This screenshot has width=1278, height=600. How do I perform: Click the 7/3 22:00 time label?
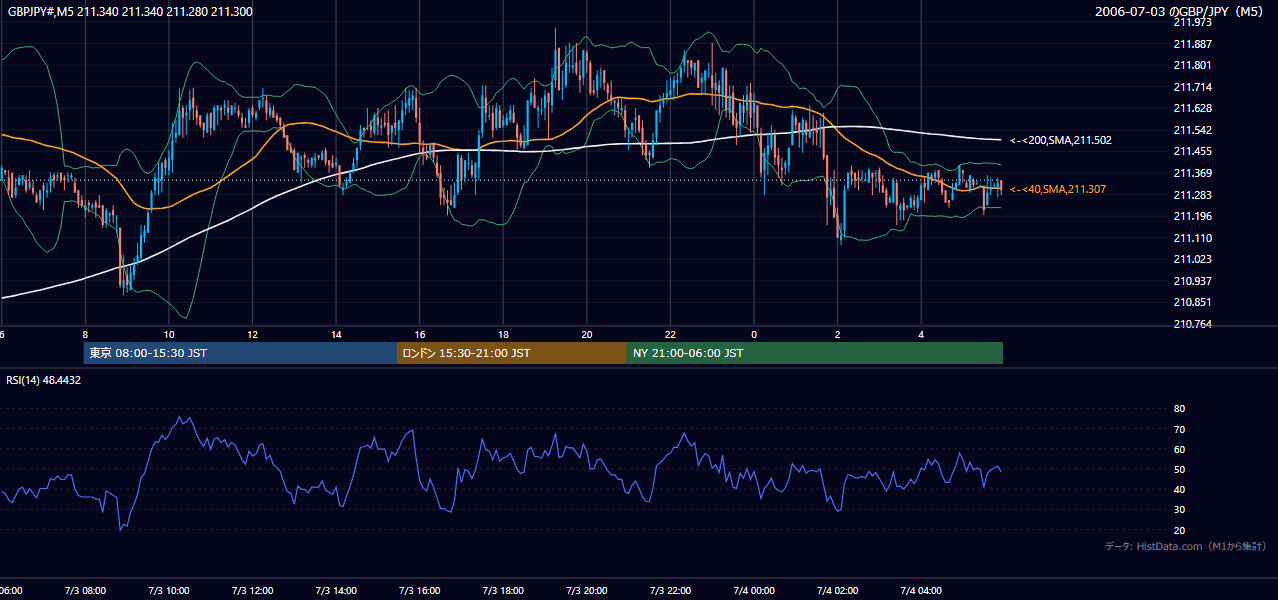point(670,591)
